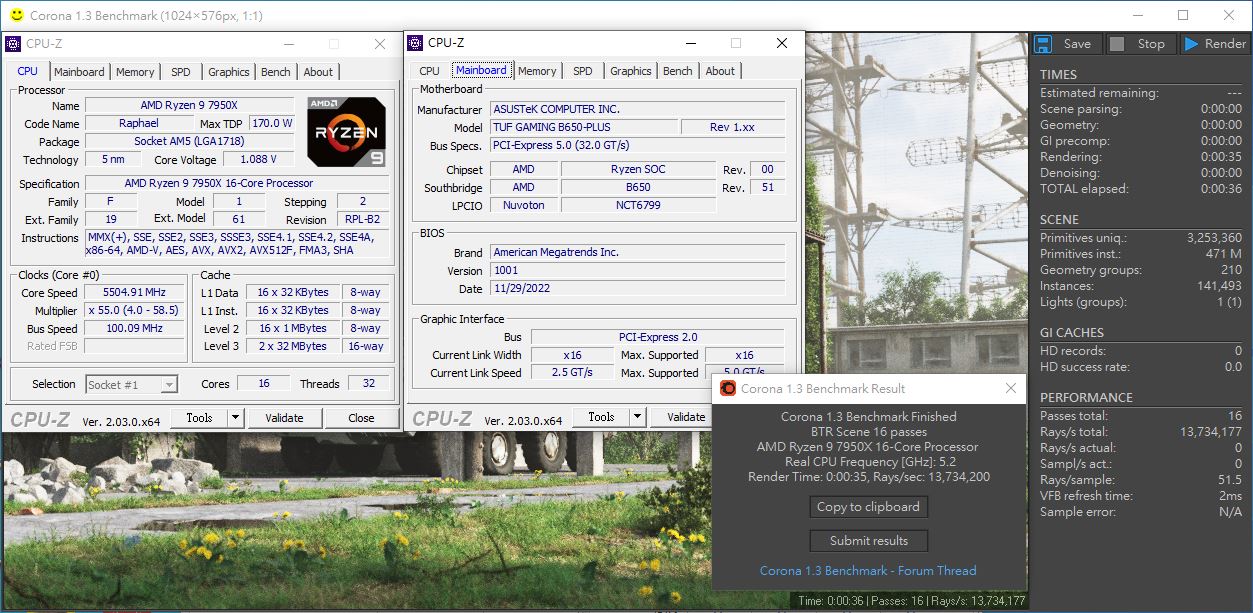Click Primitives uniq. value 3,253,360

click(x=1214, y=238)
